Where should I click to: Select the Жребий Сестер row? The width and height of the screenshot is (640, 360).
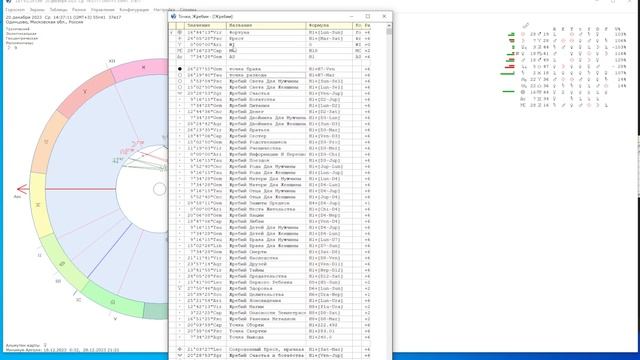pyautogui.click(x=269, y=136)
